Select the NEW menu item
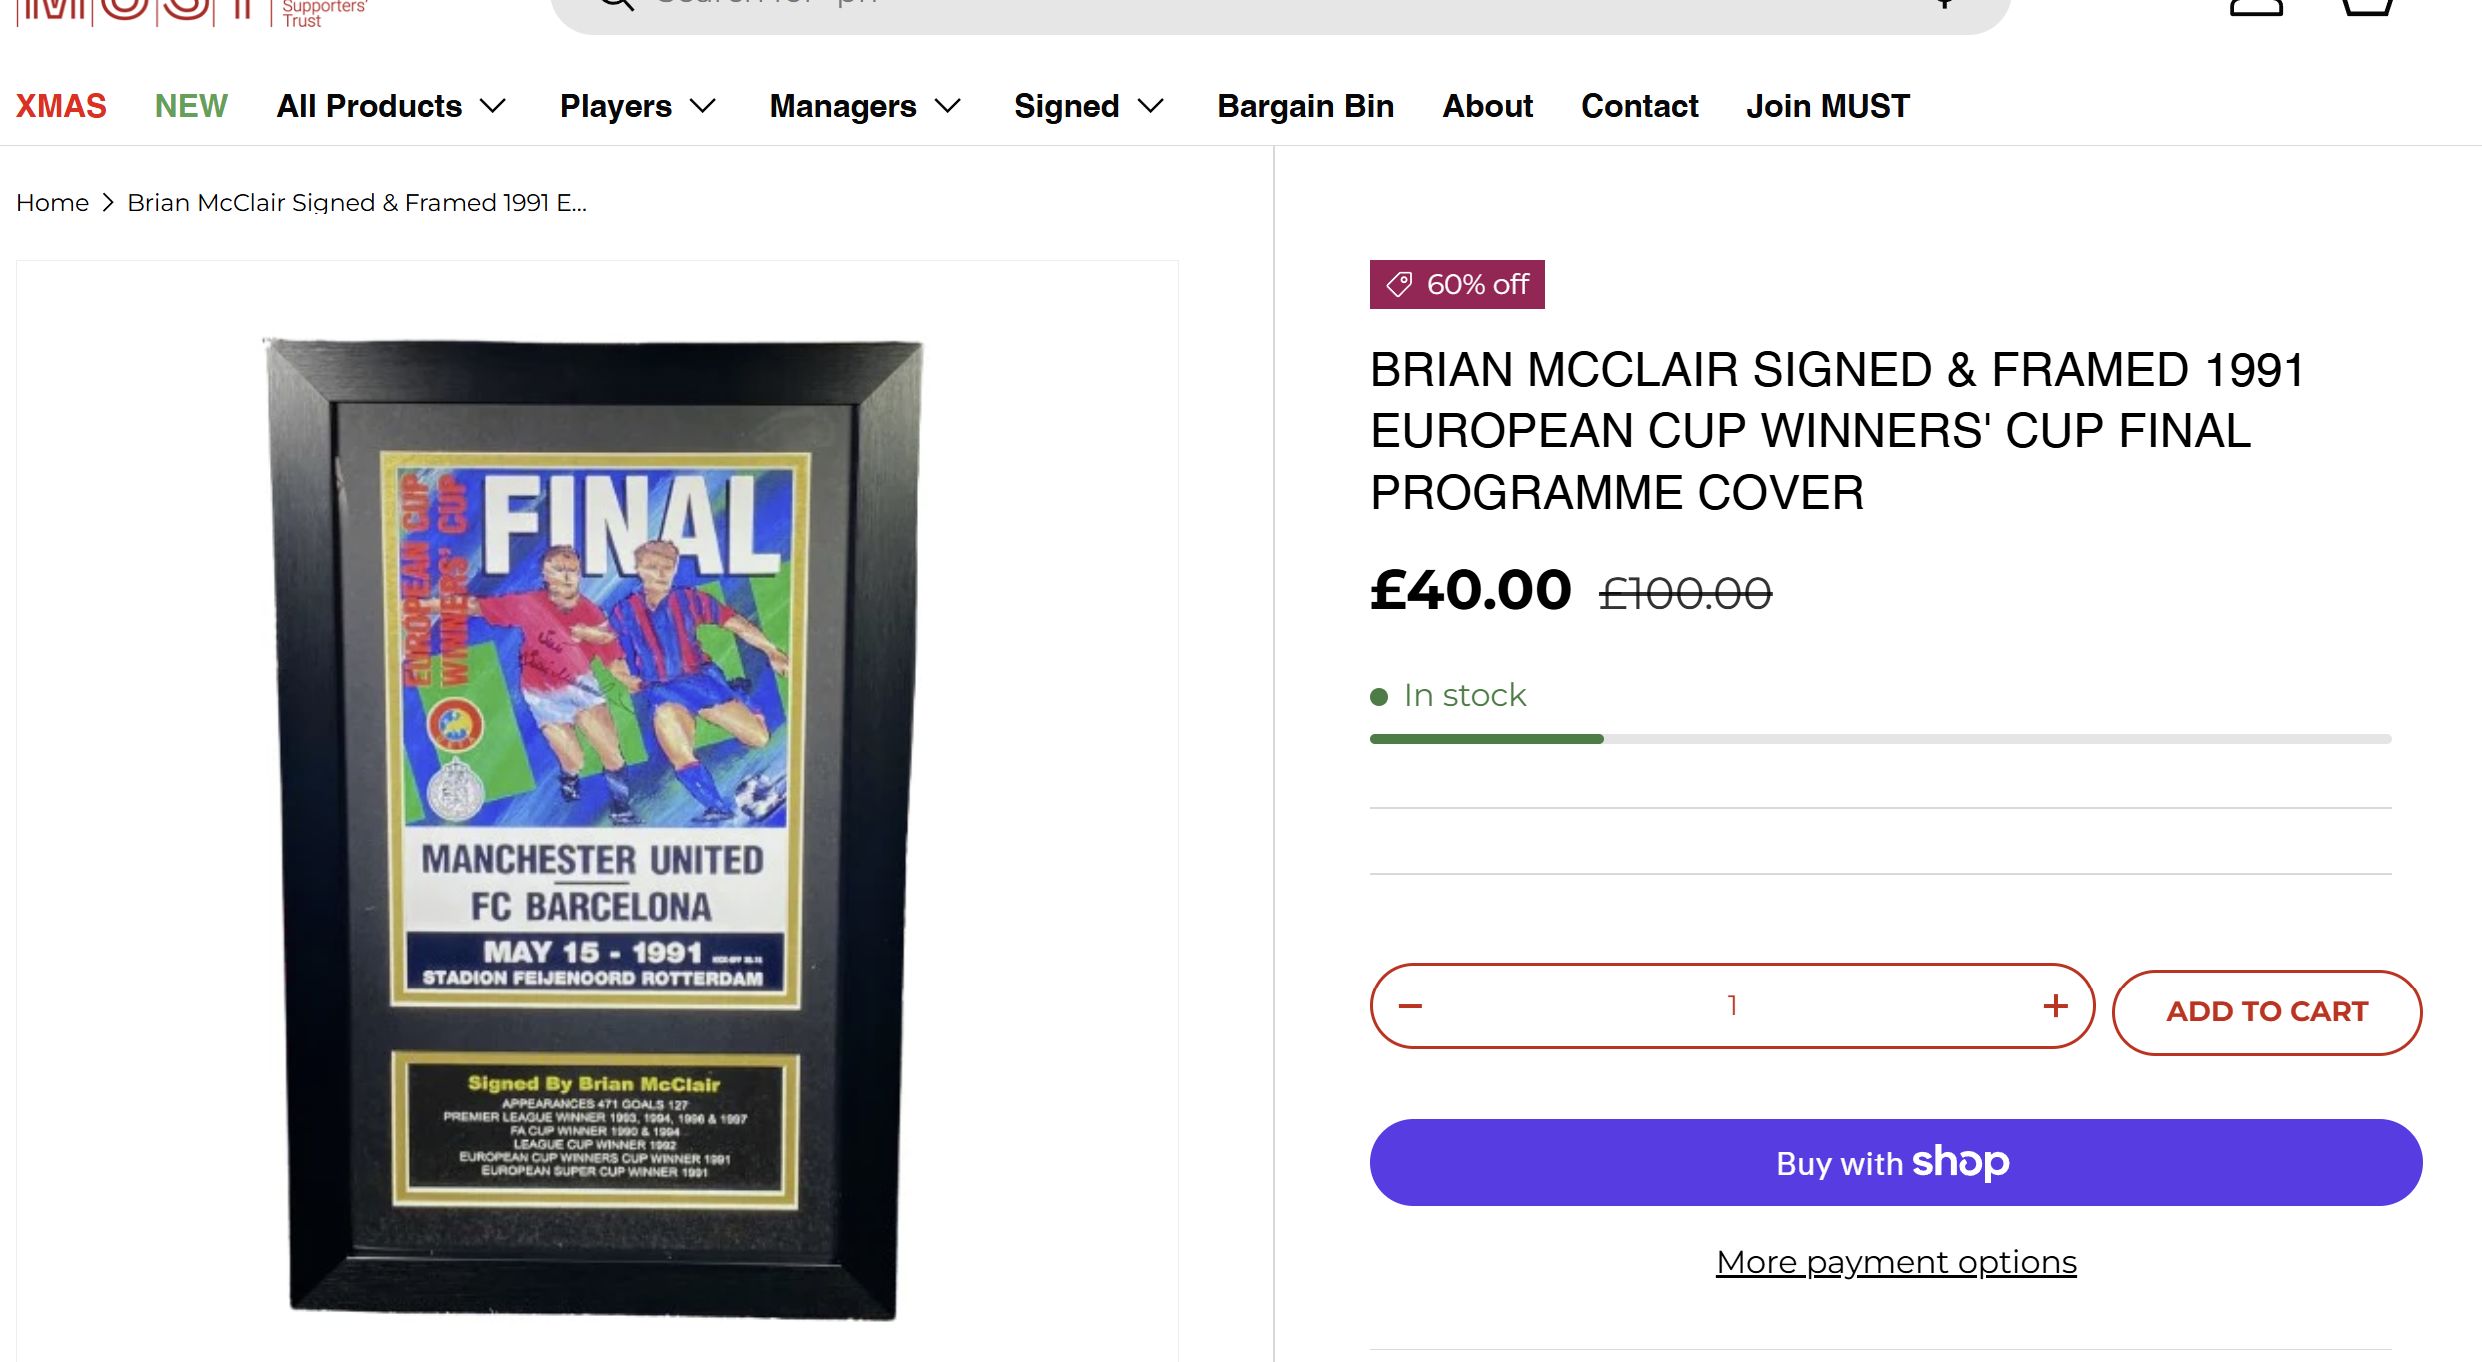This screenshot has height=1362, width=2482. pyautogui.click(x=191, y=106)
